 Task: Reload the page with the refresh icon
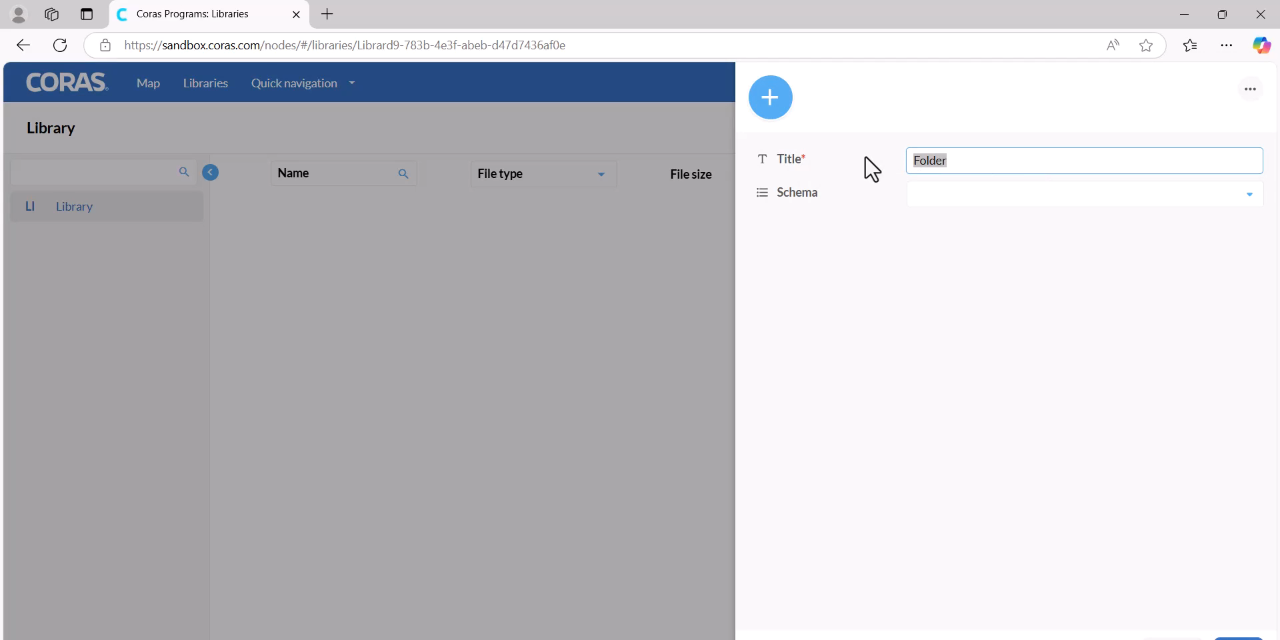60,45
